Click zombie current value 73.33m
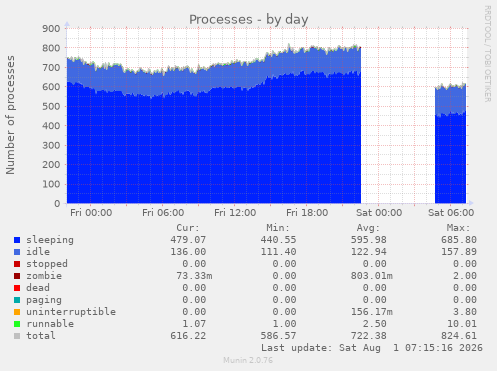This screenshot has width=497, height=371. point(194,276)
